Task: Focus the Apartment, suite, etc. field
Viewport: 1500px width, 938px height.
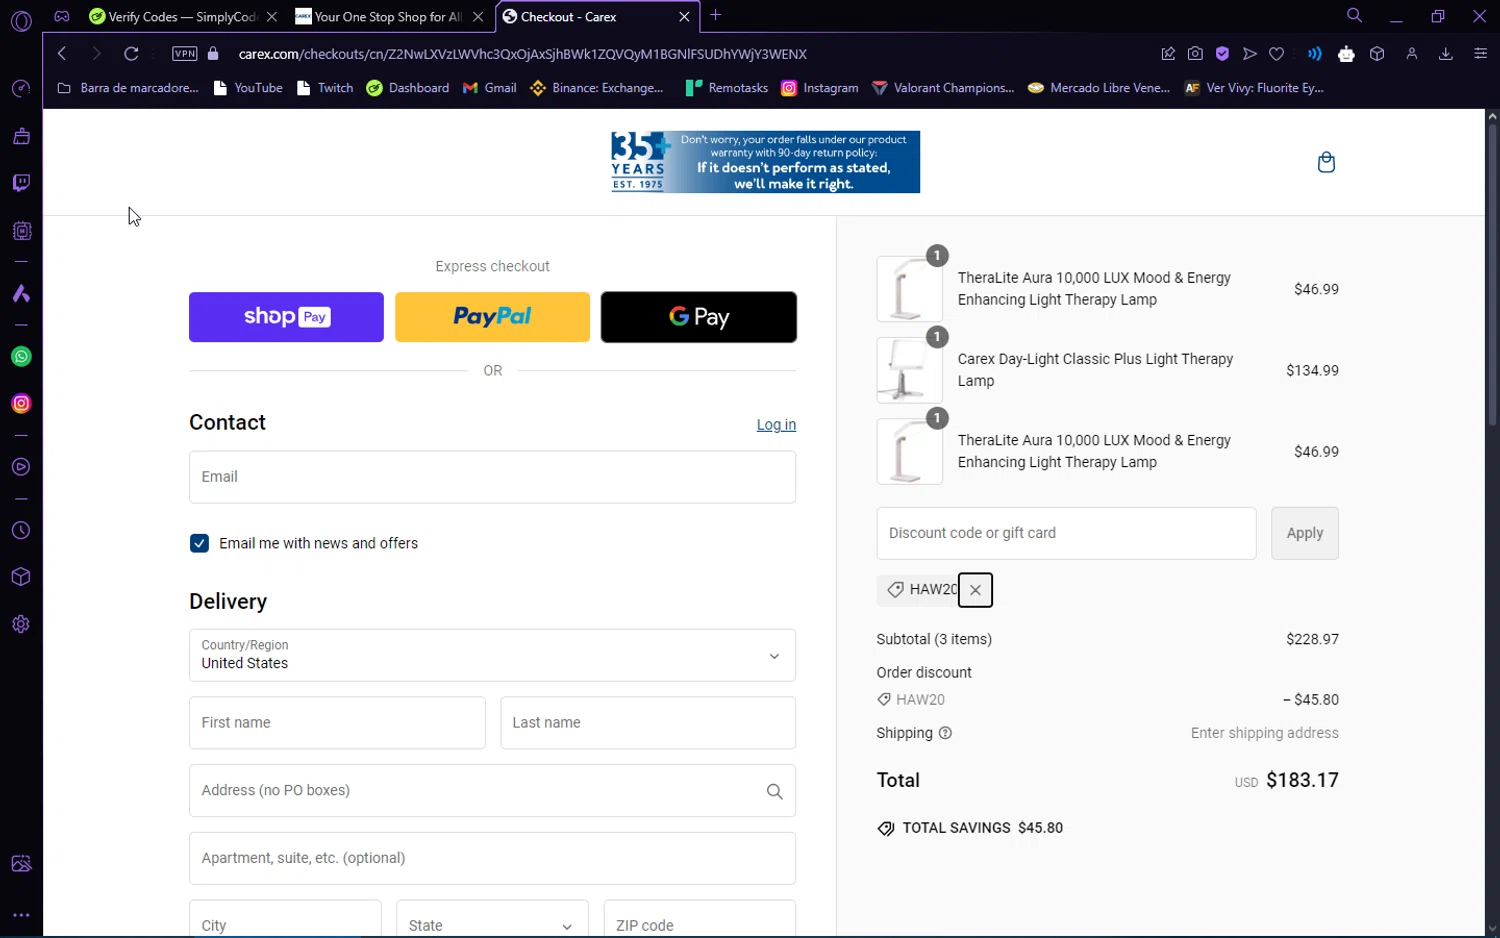Action: pos(492,858)
